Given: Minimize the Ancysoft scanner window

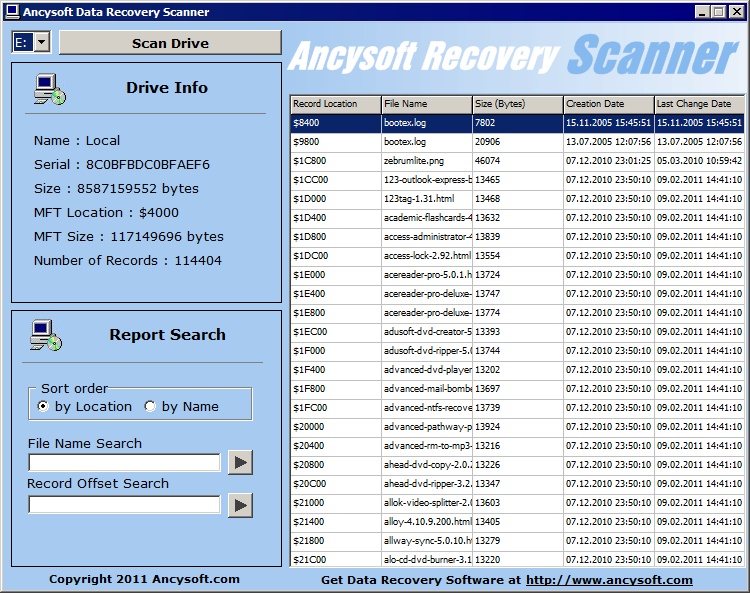Looking at the screenshot, I should (x=702, y=12).
